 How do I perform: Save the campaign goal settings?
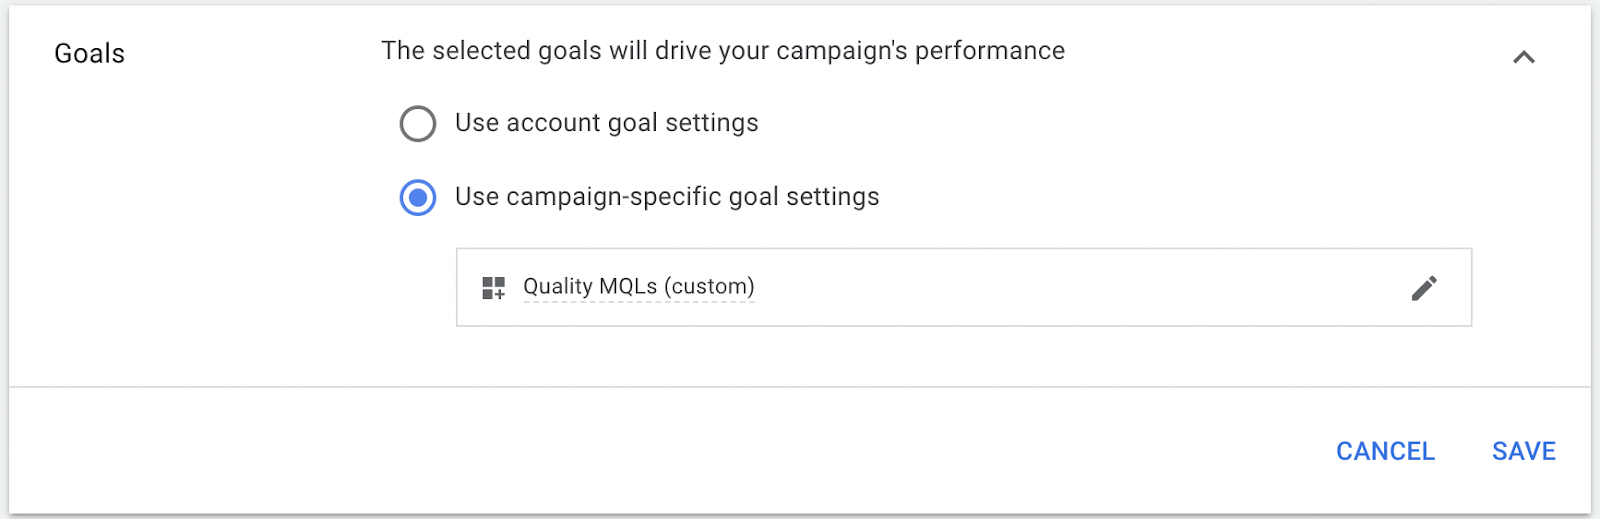[1523, 452]
